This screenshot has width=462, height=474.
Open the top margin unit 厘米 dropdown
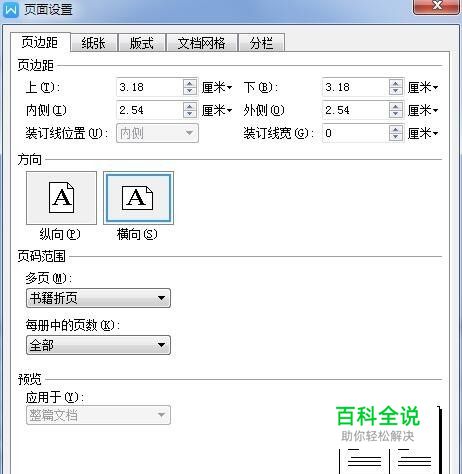[x=217, y=88]
